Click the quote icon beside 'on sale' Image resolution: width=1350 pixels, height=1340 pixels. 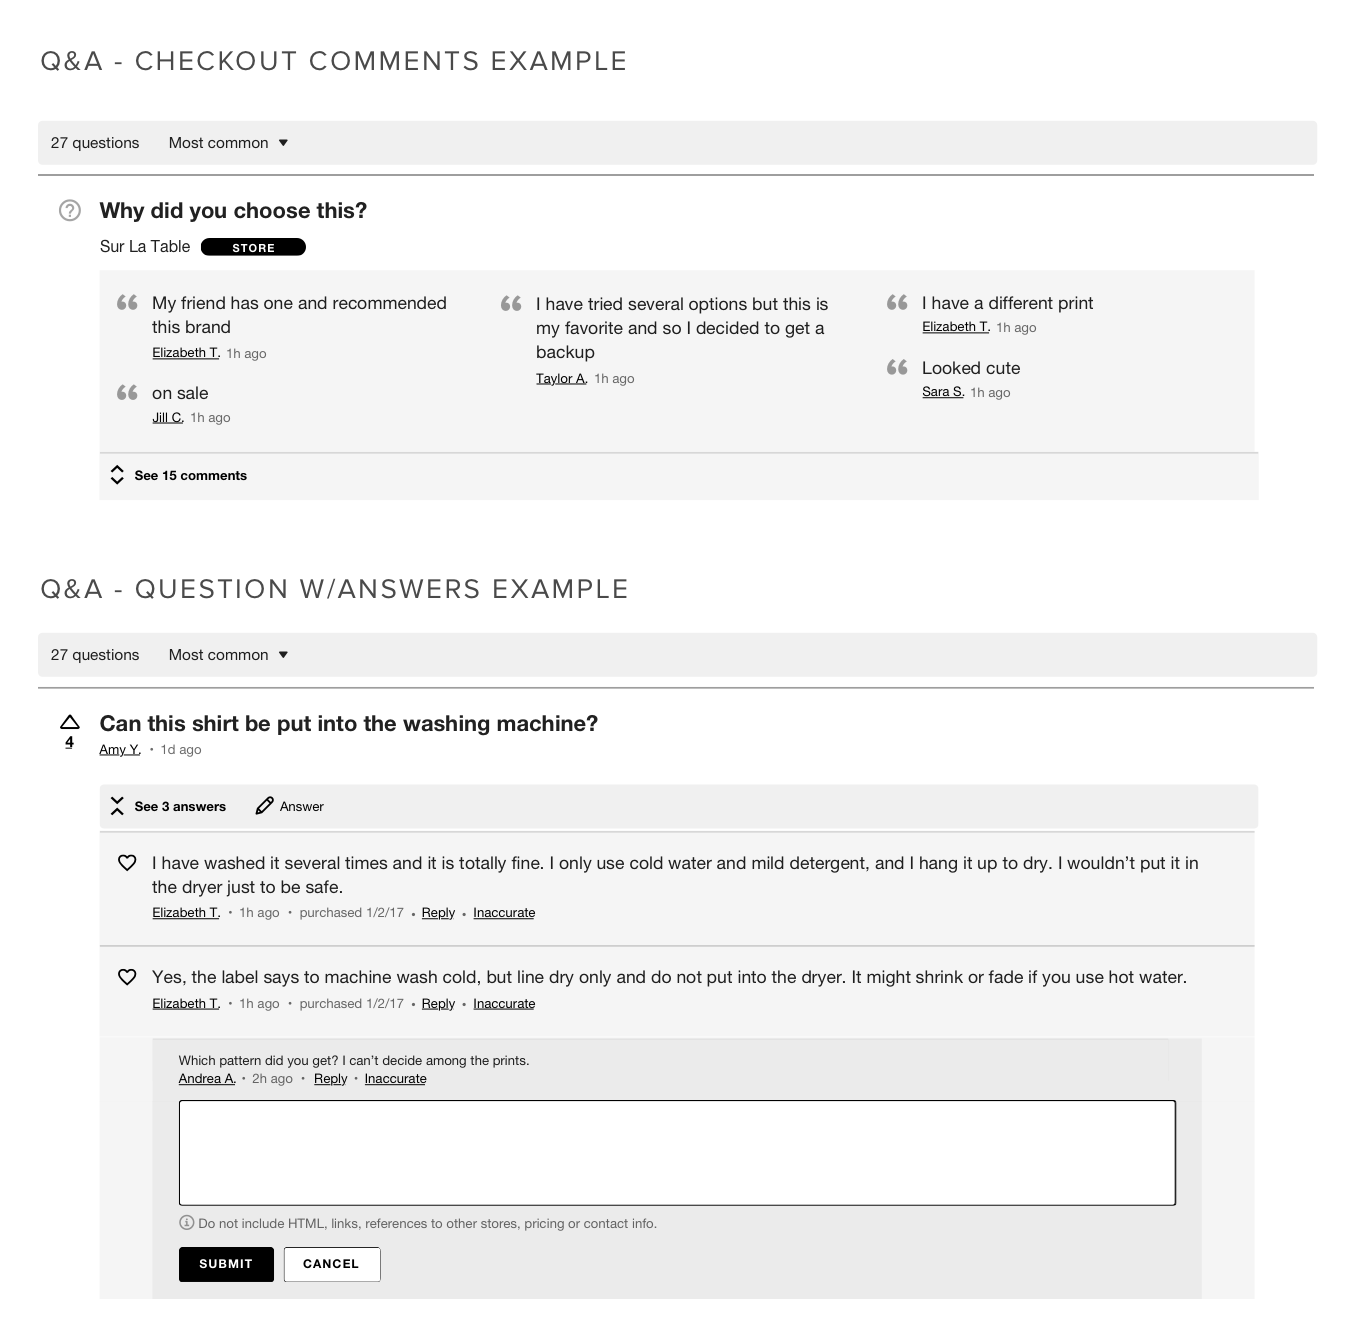tap(127, 393)
